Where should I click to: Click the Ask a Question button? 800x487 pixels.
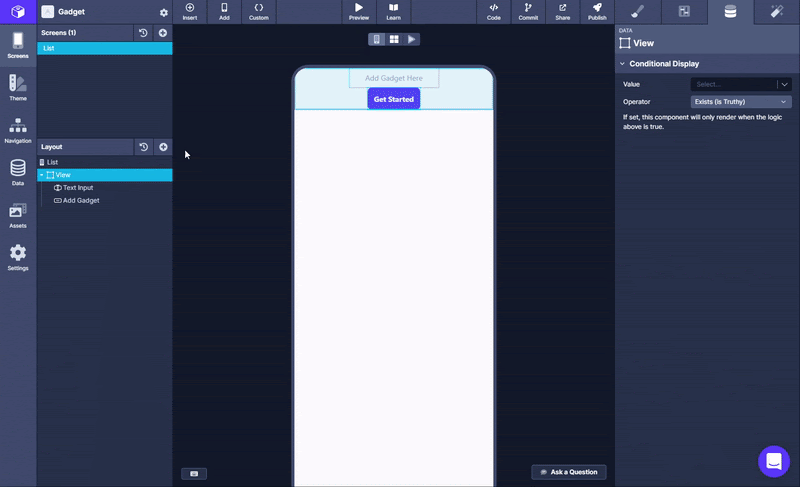click(x=568, y=472)
